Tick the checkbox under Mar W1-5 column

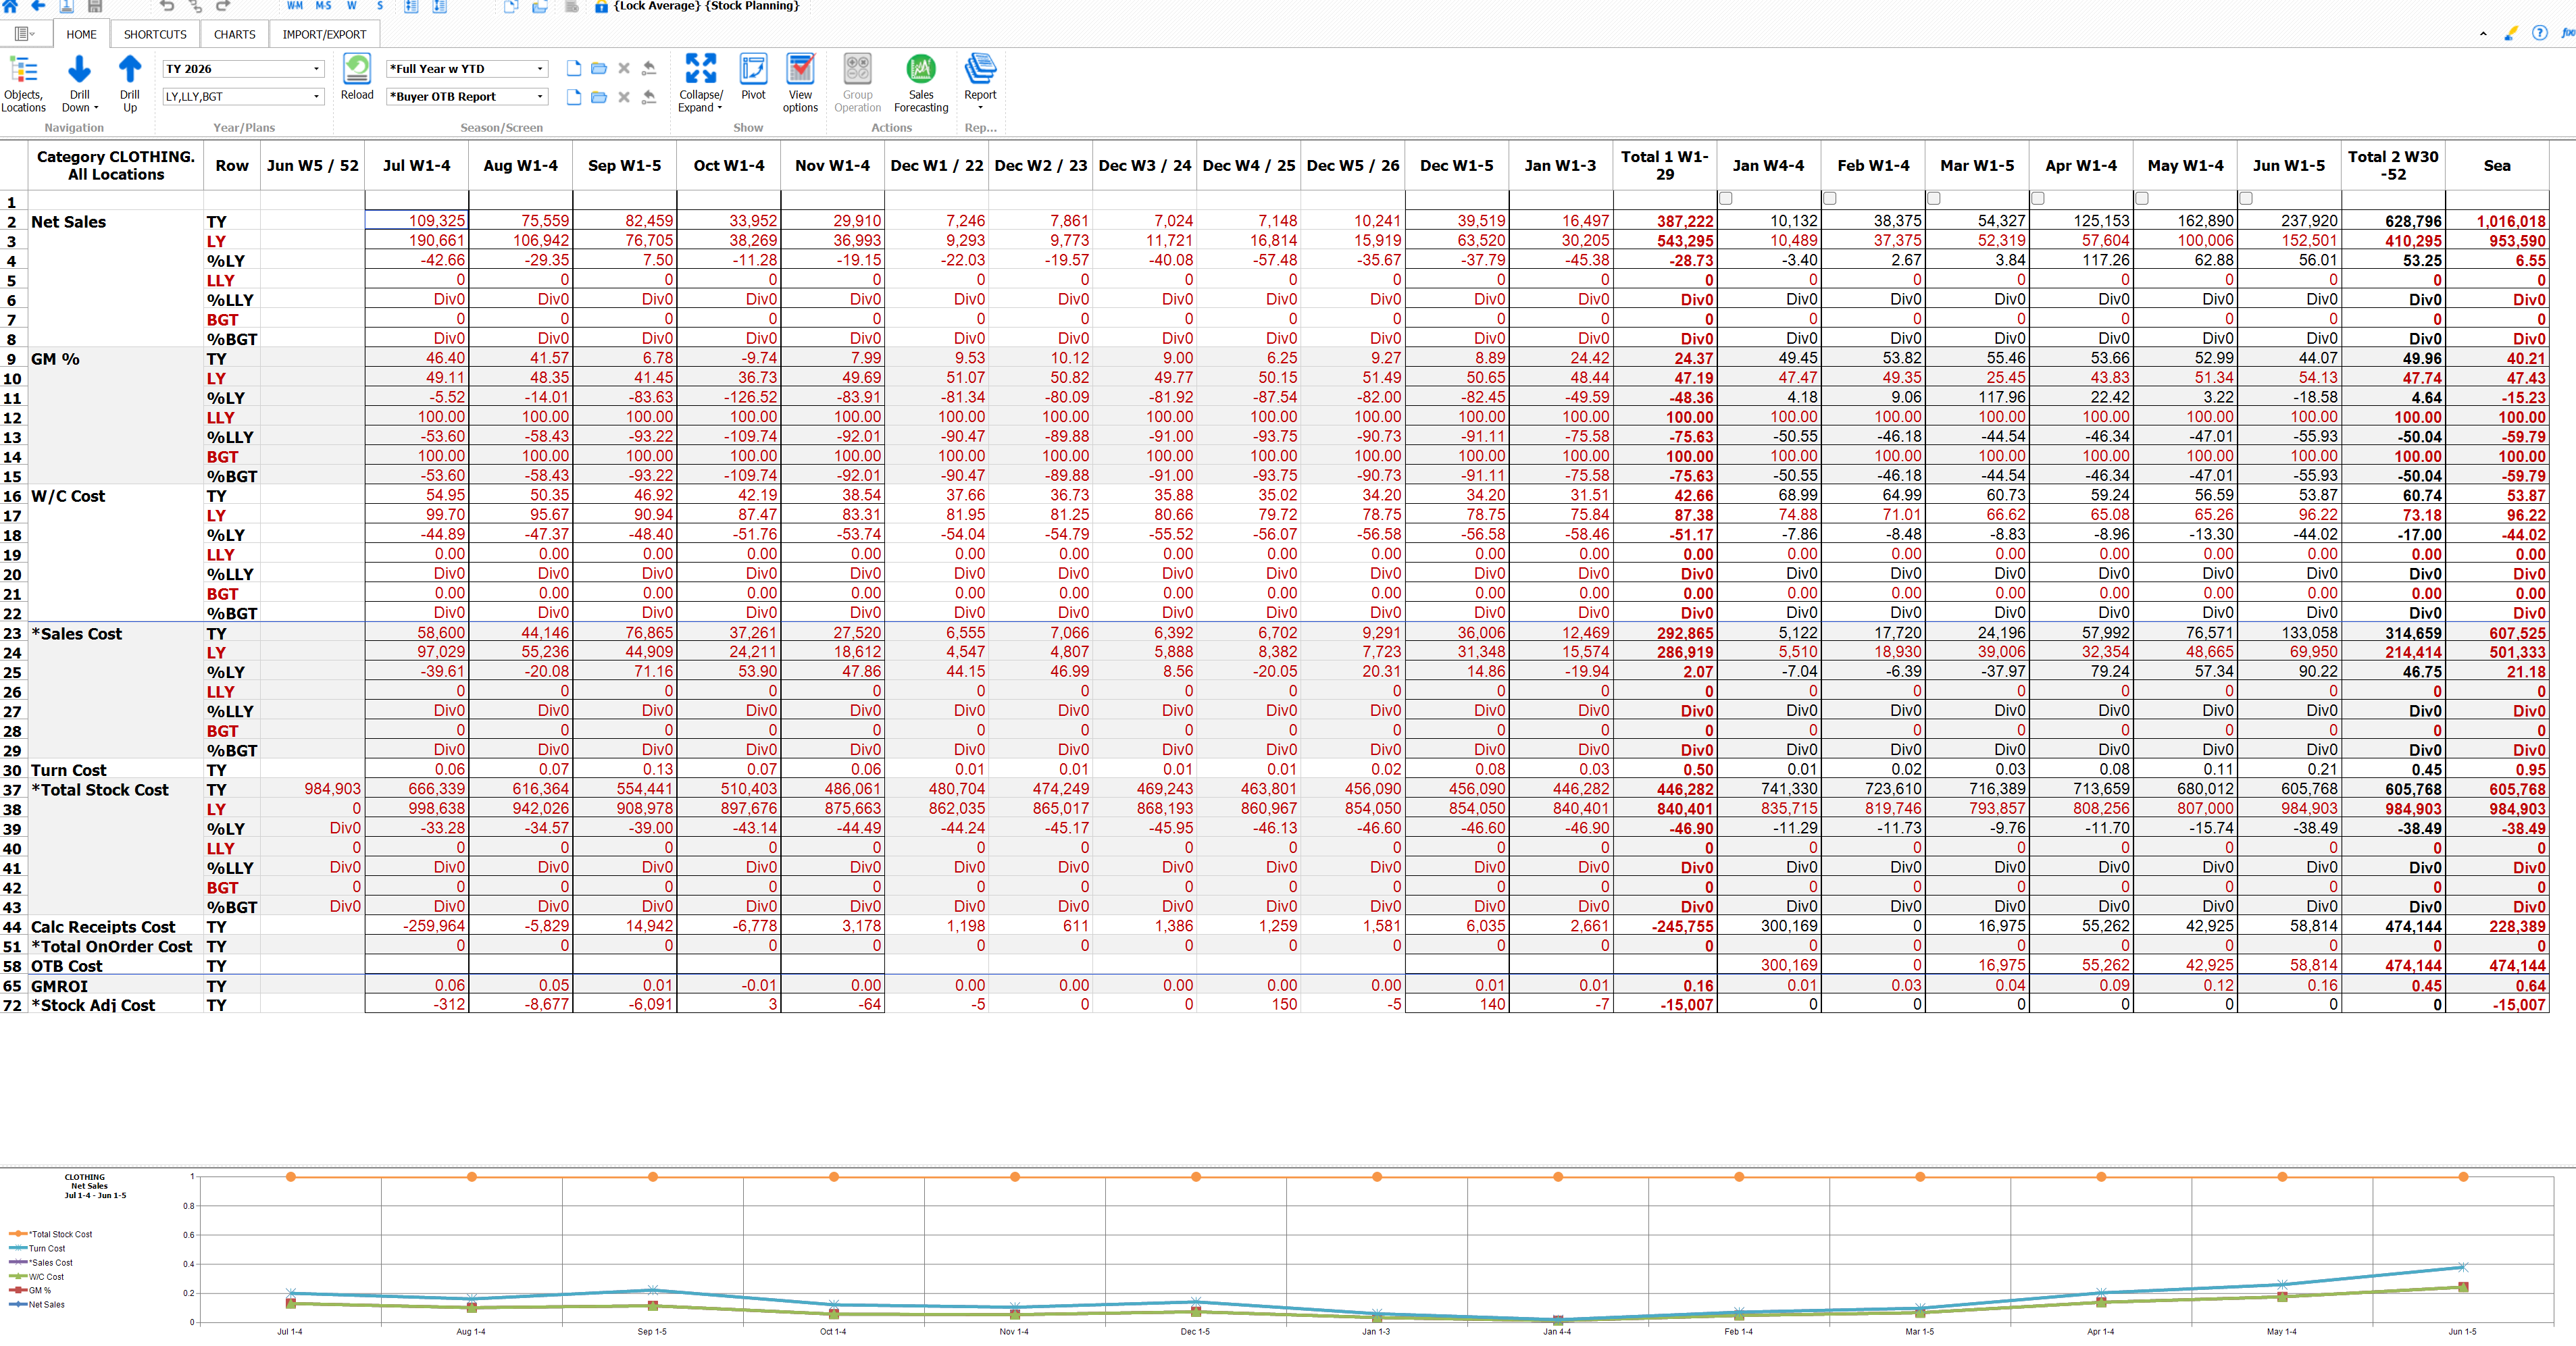[1934, 198]
